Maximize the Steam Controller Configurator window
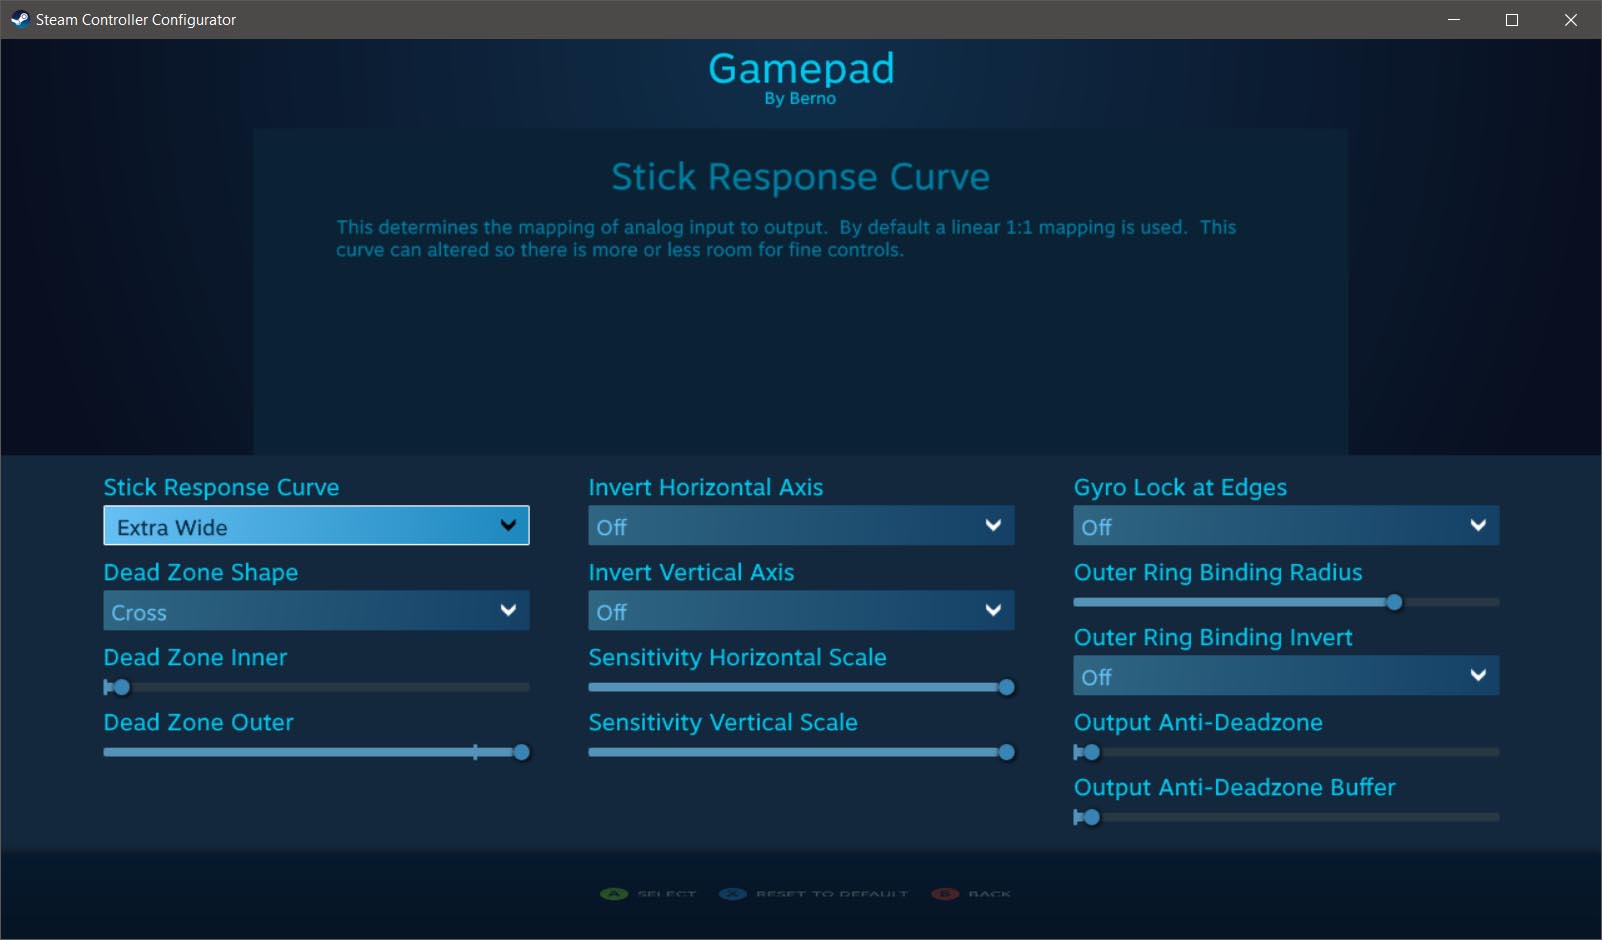The height and width of the screenshot is (940, 1602). (1512, 19)
